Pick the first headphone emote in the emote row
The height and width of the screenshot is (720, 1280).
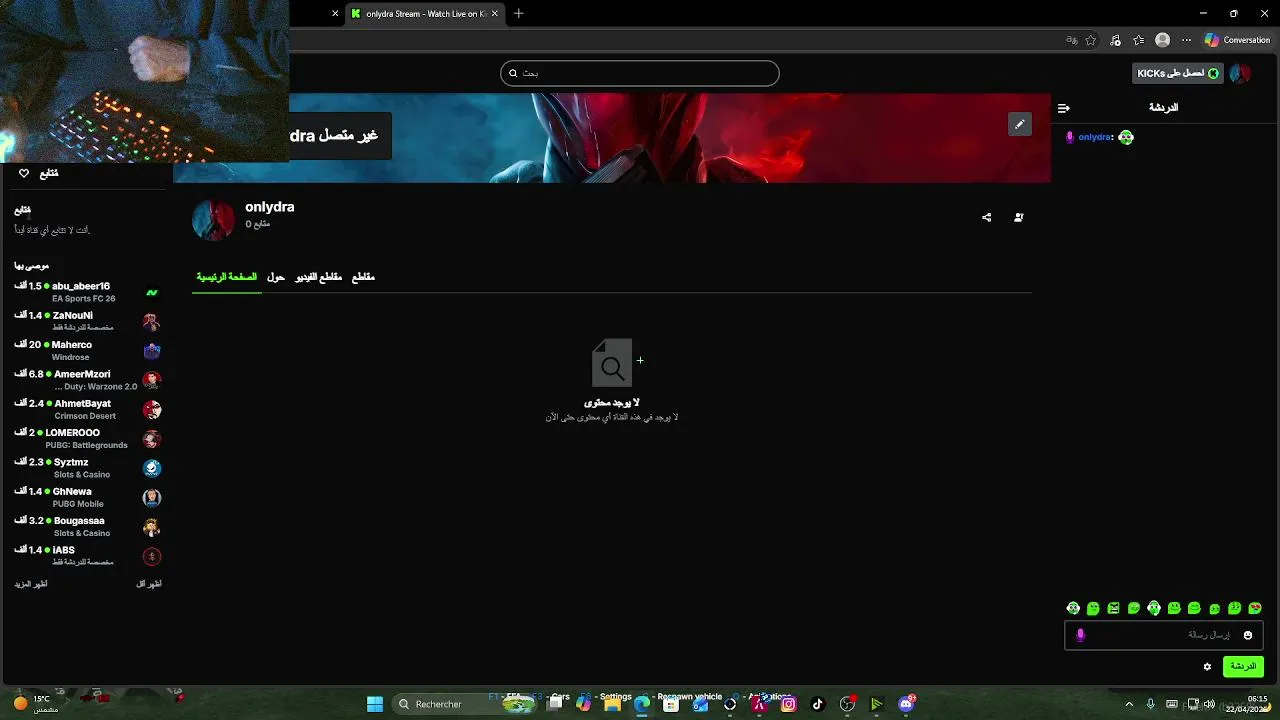[x=1073, y=608]
